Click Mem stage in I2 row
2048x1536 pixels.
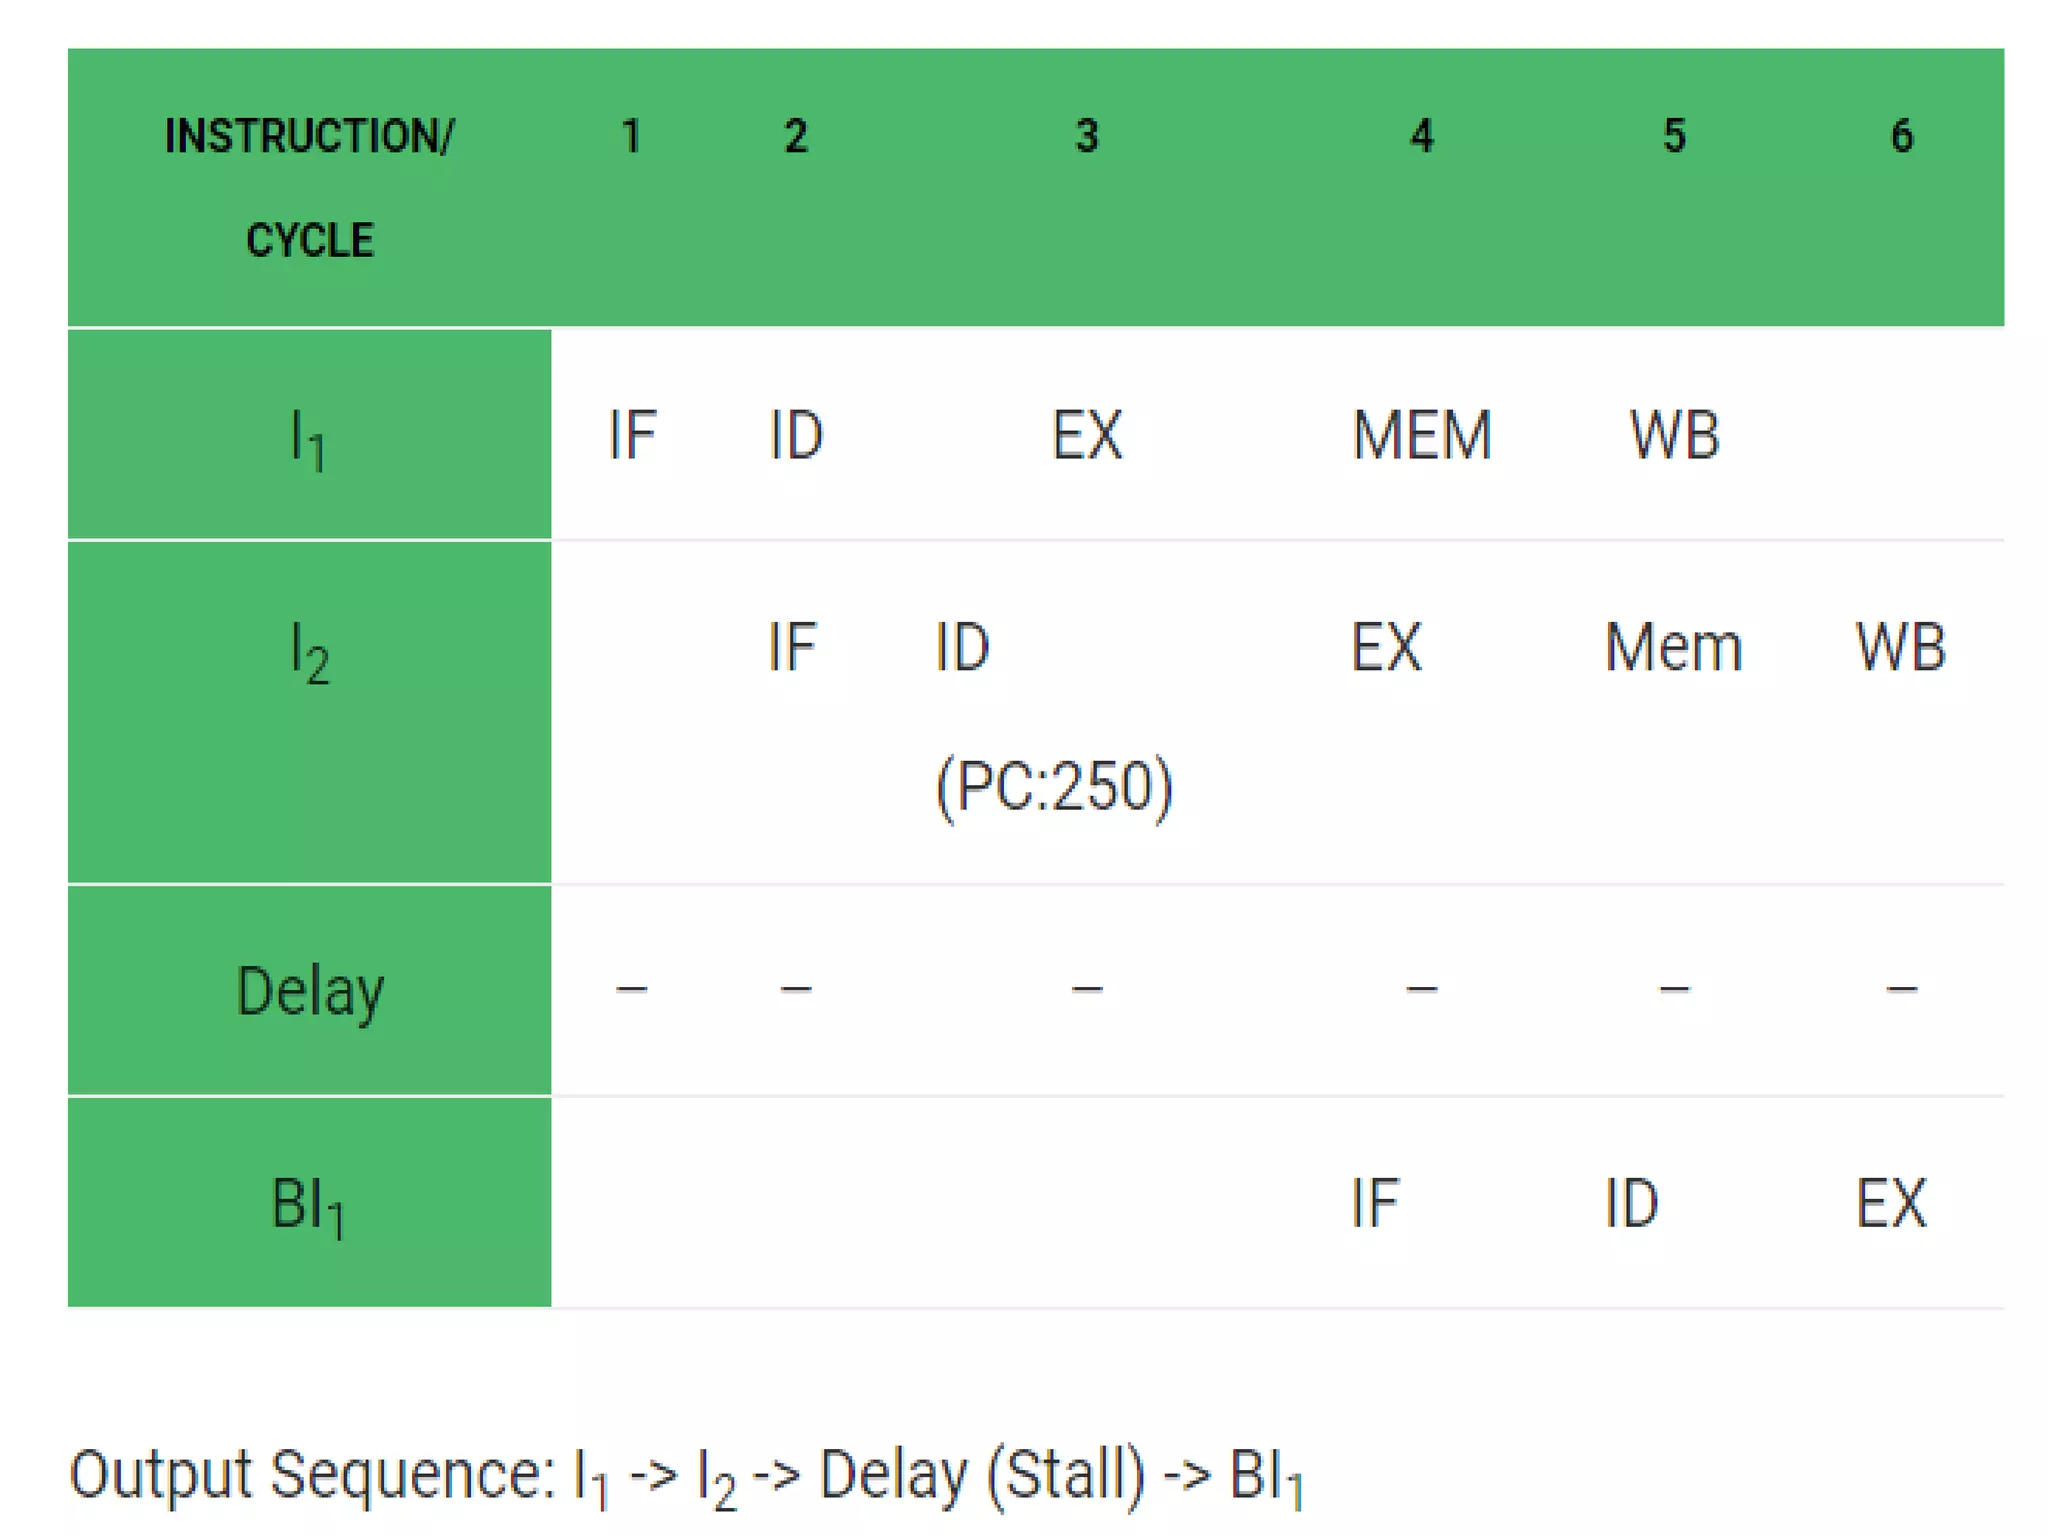point(1673,648)
